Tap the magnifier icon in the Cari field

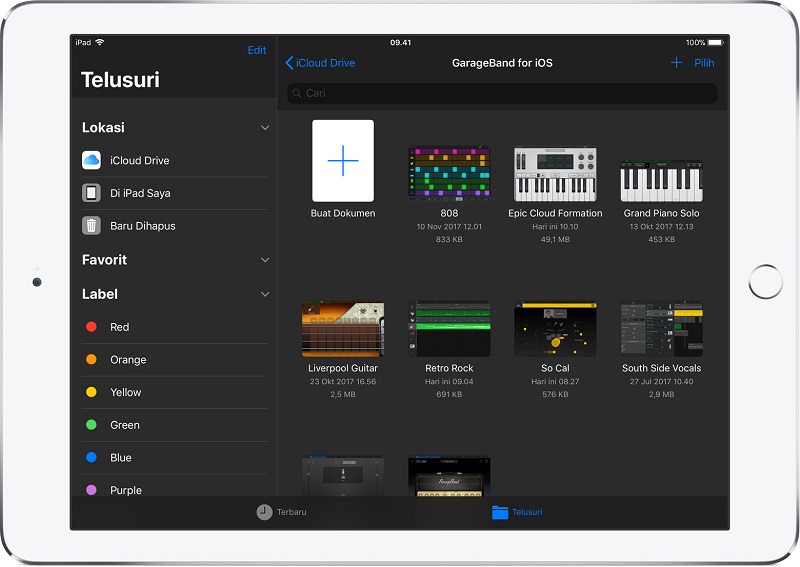coord(297,93)
